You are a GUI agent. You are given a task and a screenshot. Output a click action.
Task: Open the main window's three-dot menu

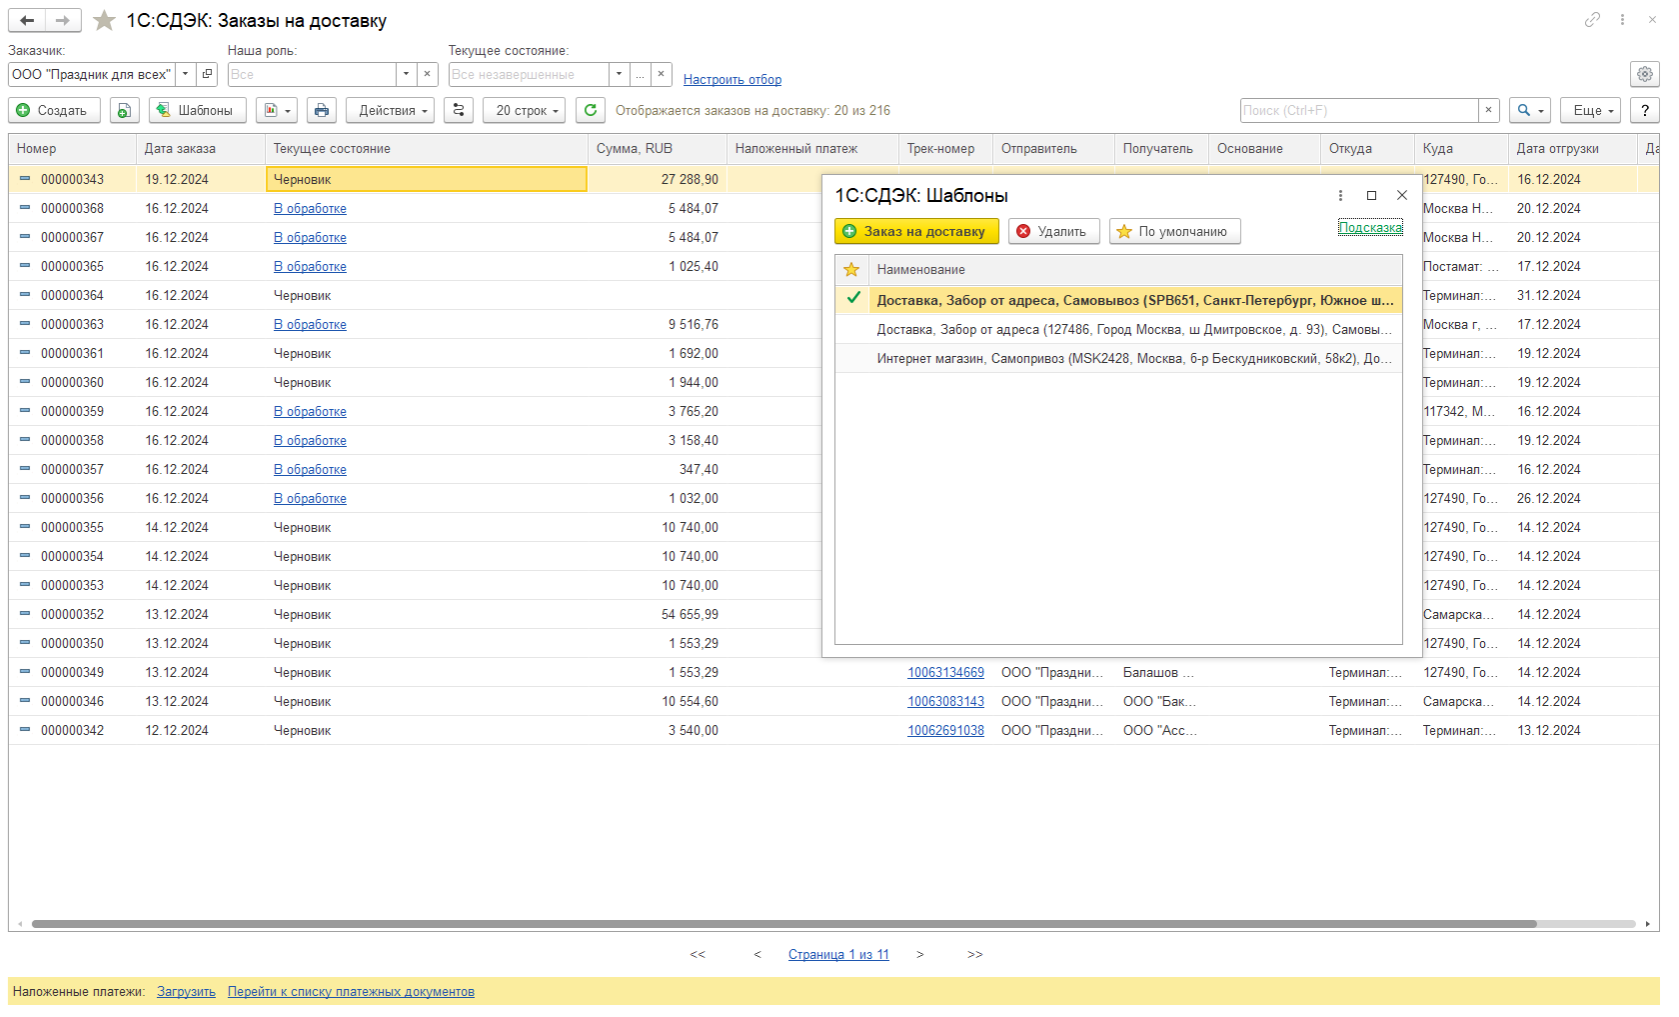[1622, 20]
